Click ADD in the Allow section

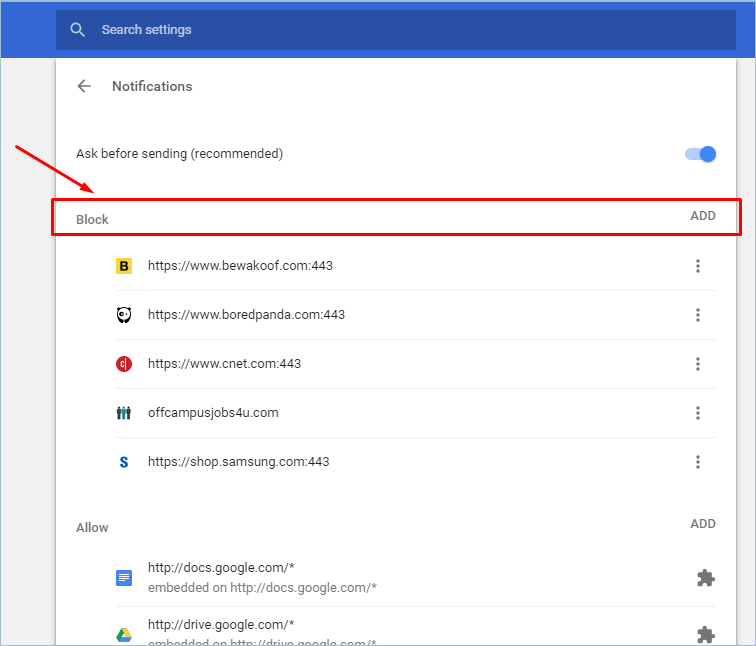pos(703,524)
